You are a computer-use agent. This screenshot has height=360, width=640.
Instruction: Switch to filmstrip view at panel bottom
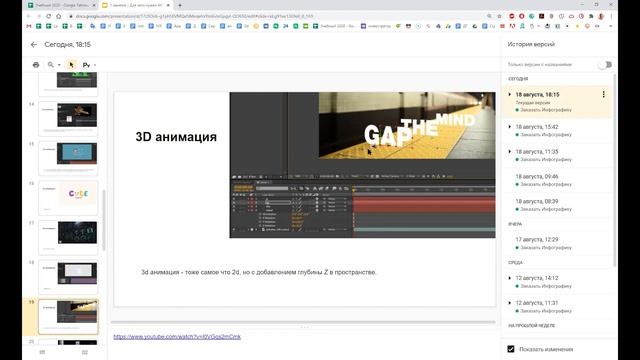(42, 352)
